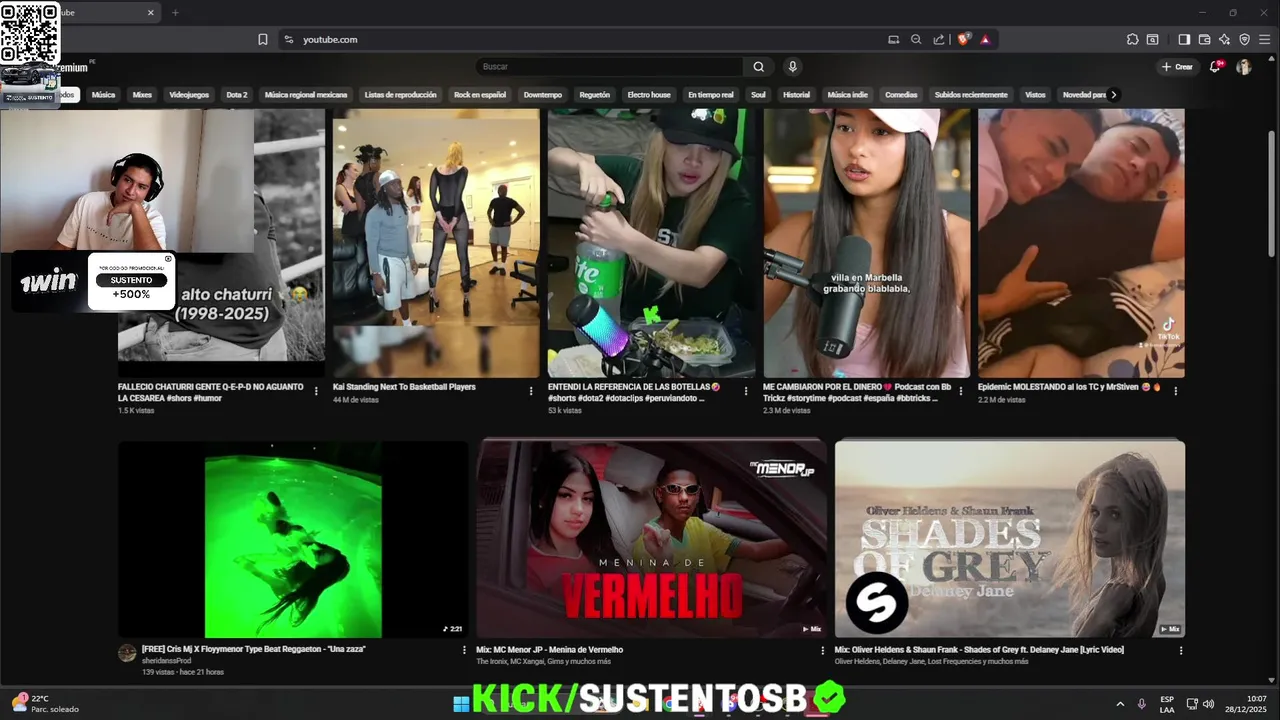The width and height of the screenshot is (1280, 720).
Task: Click the YouTube search magnifier button
Action: [759, 66]
